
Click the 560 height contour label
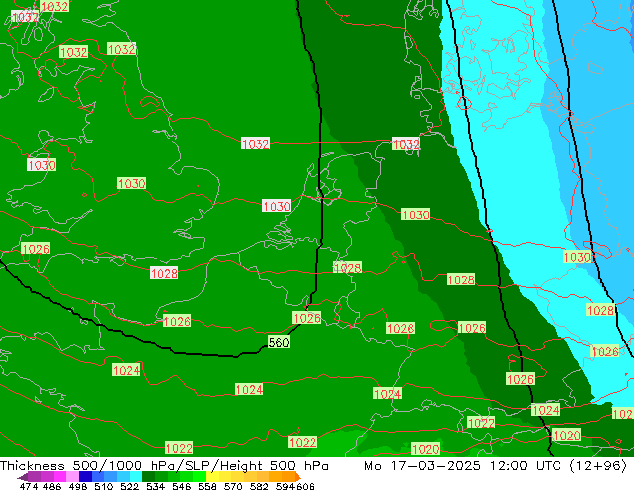pos(279,342)
